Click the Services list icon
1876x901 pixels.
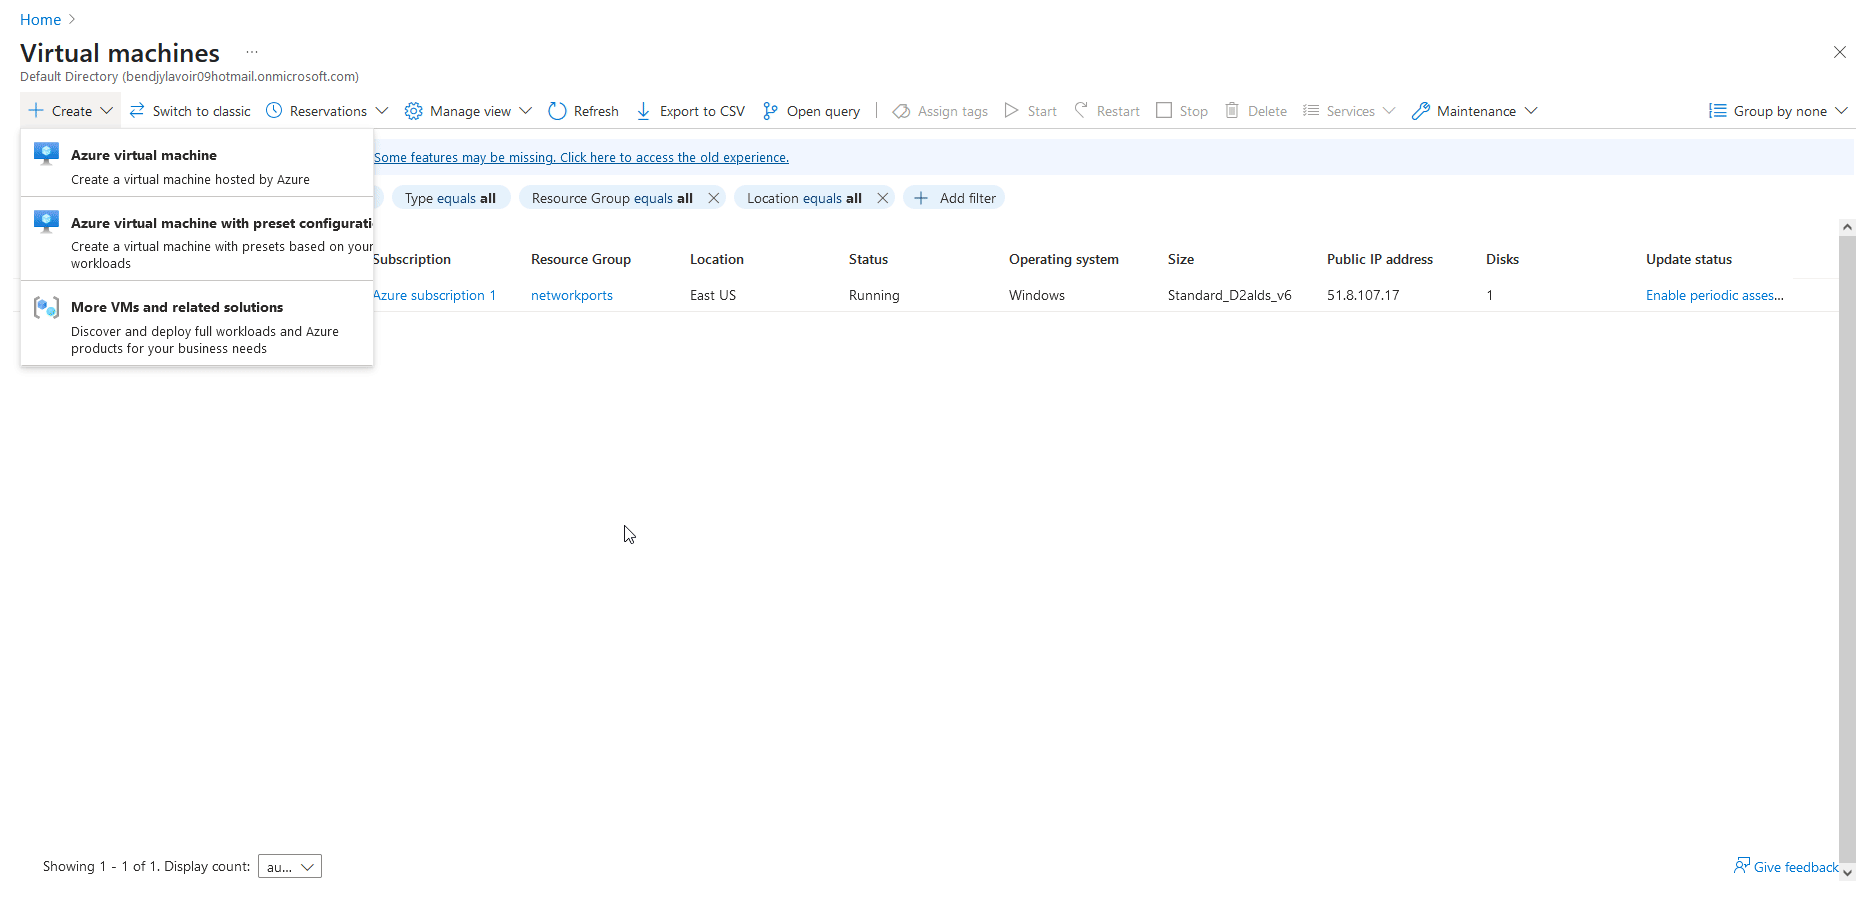pos(1311,110)
